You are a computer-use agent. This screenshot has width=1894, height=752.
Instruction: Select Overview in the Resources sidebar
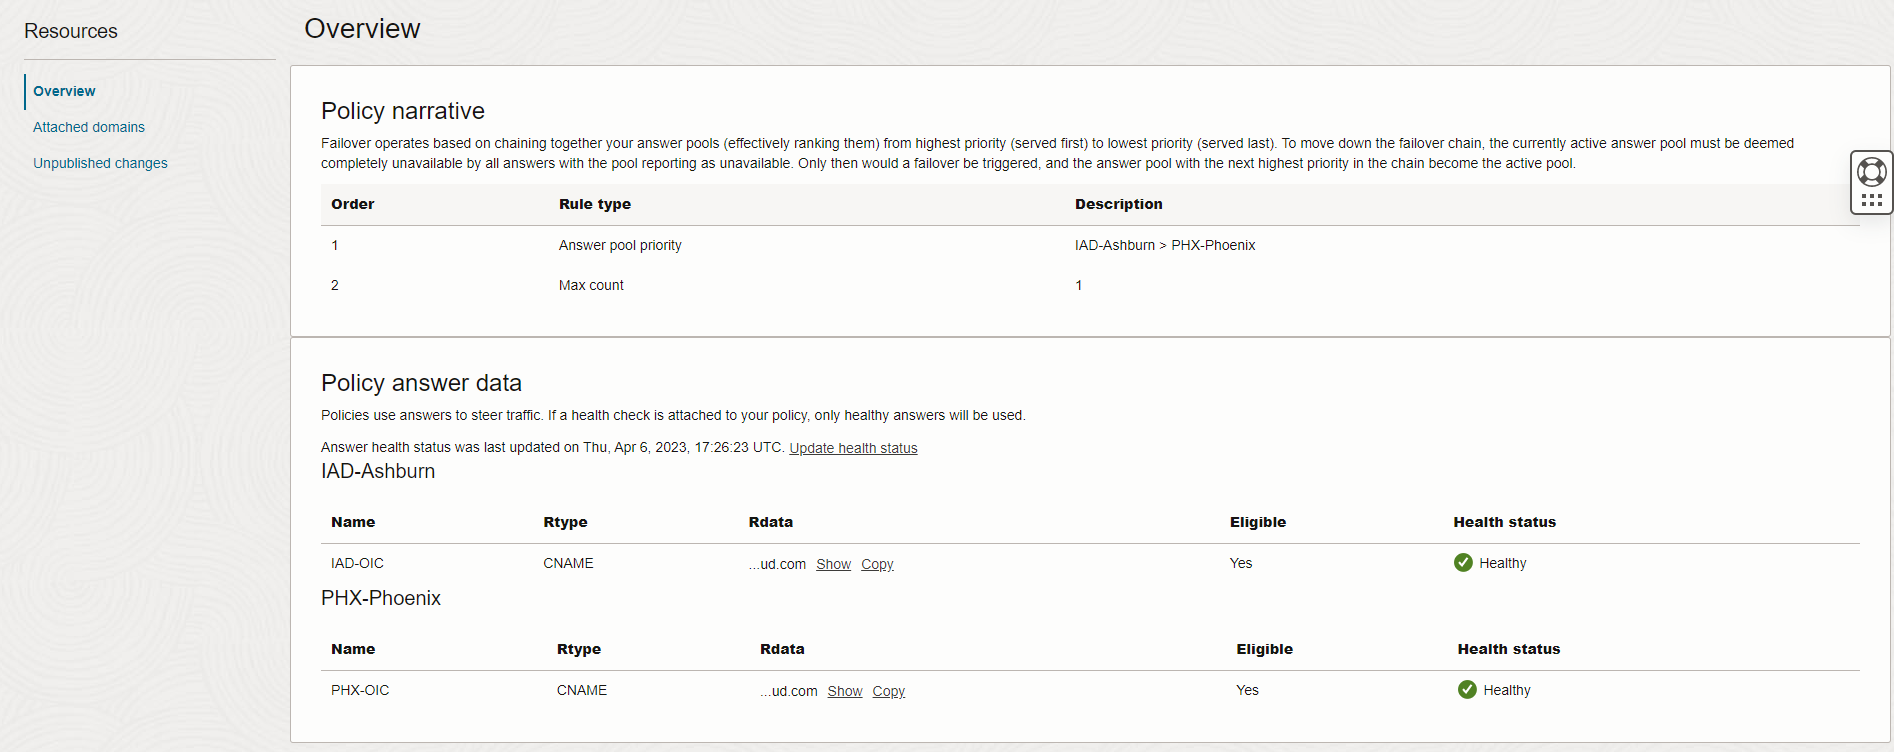tap(64, 91)
